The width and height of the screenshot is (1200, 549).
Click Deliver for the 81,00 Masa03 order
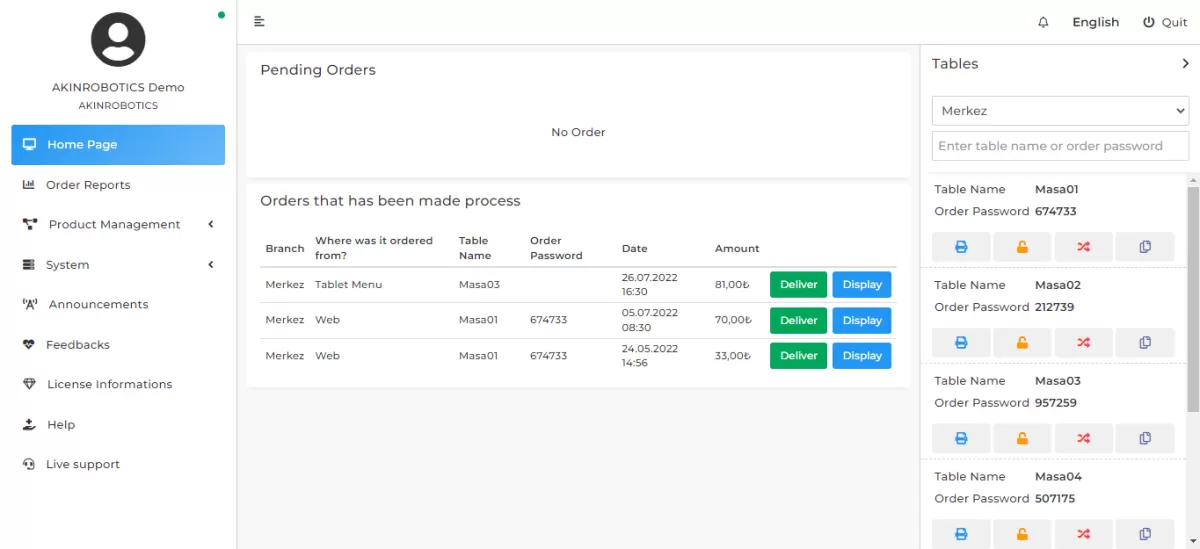point(798,285)
